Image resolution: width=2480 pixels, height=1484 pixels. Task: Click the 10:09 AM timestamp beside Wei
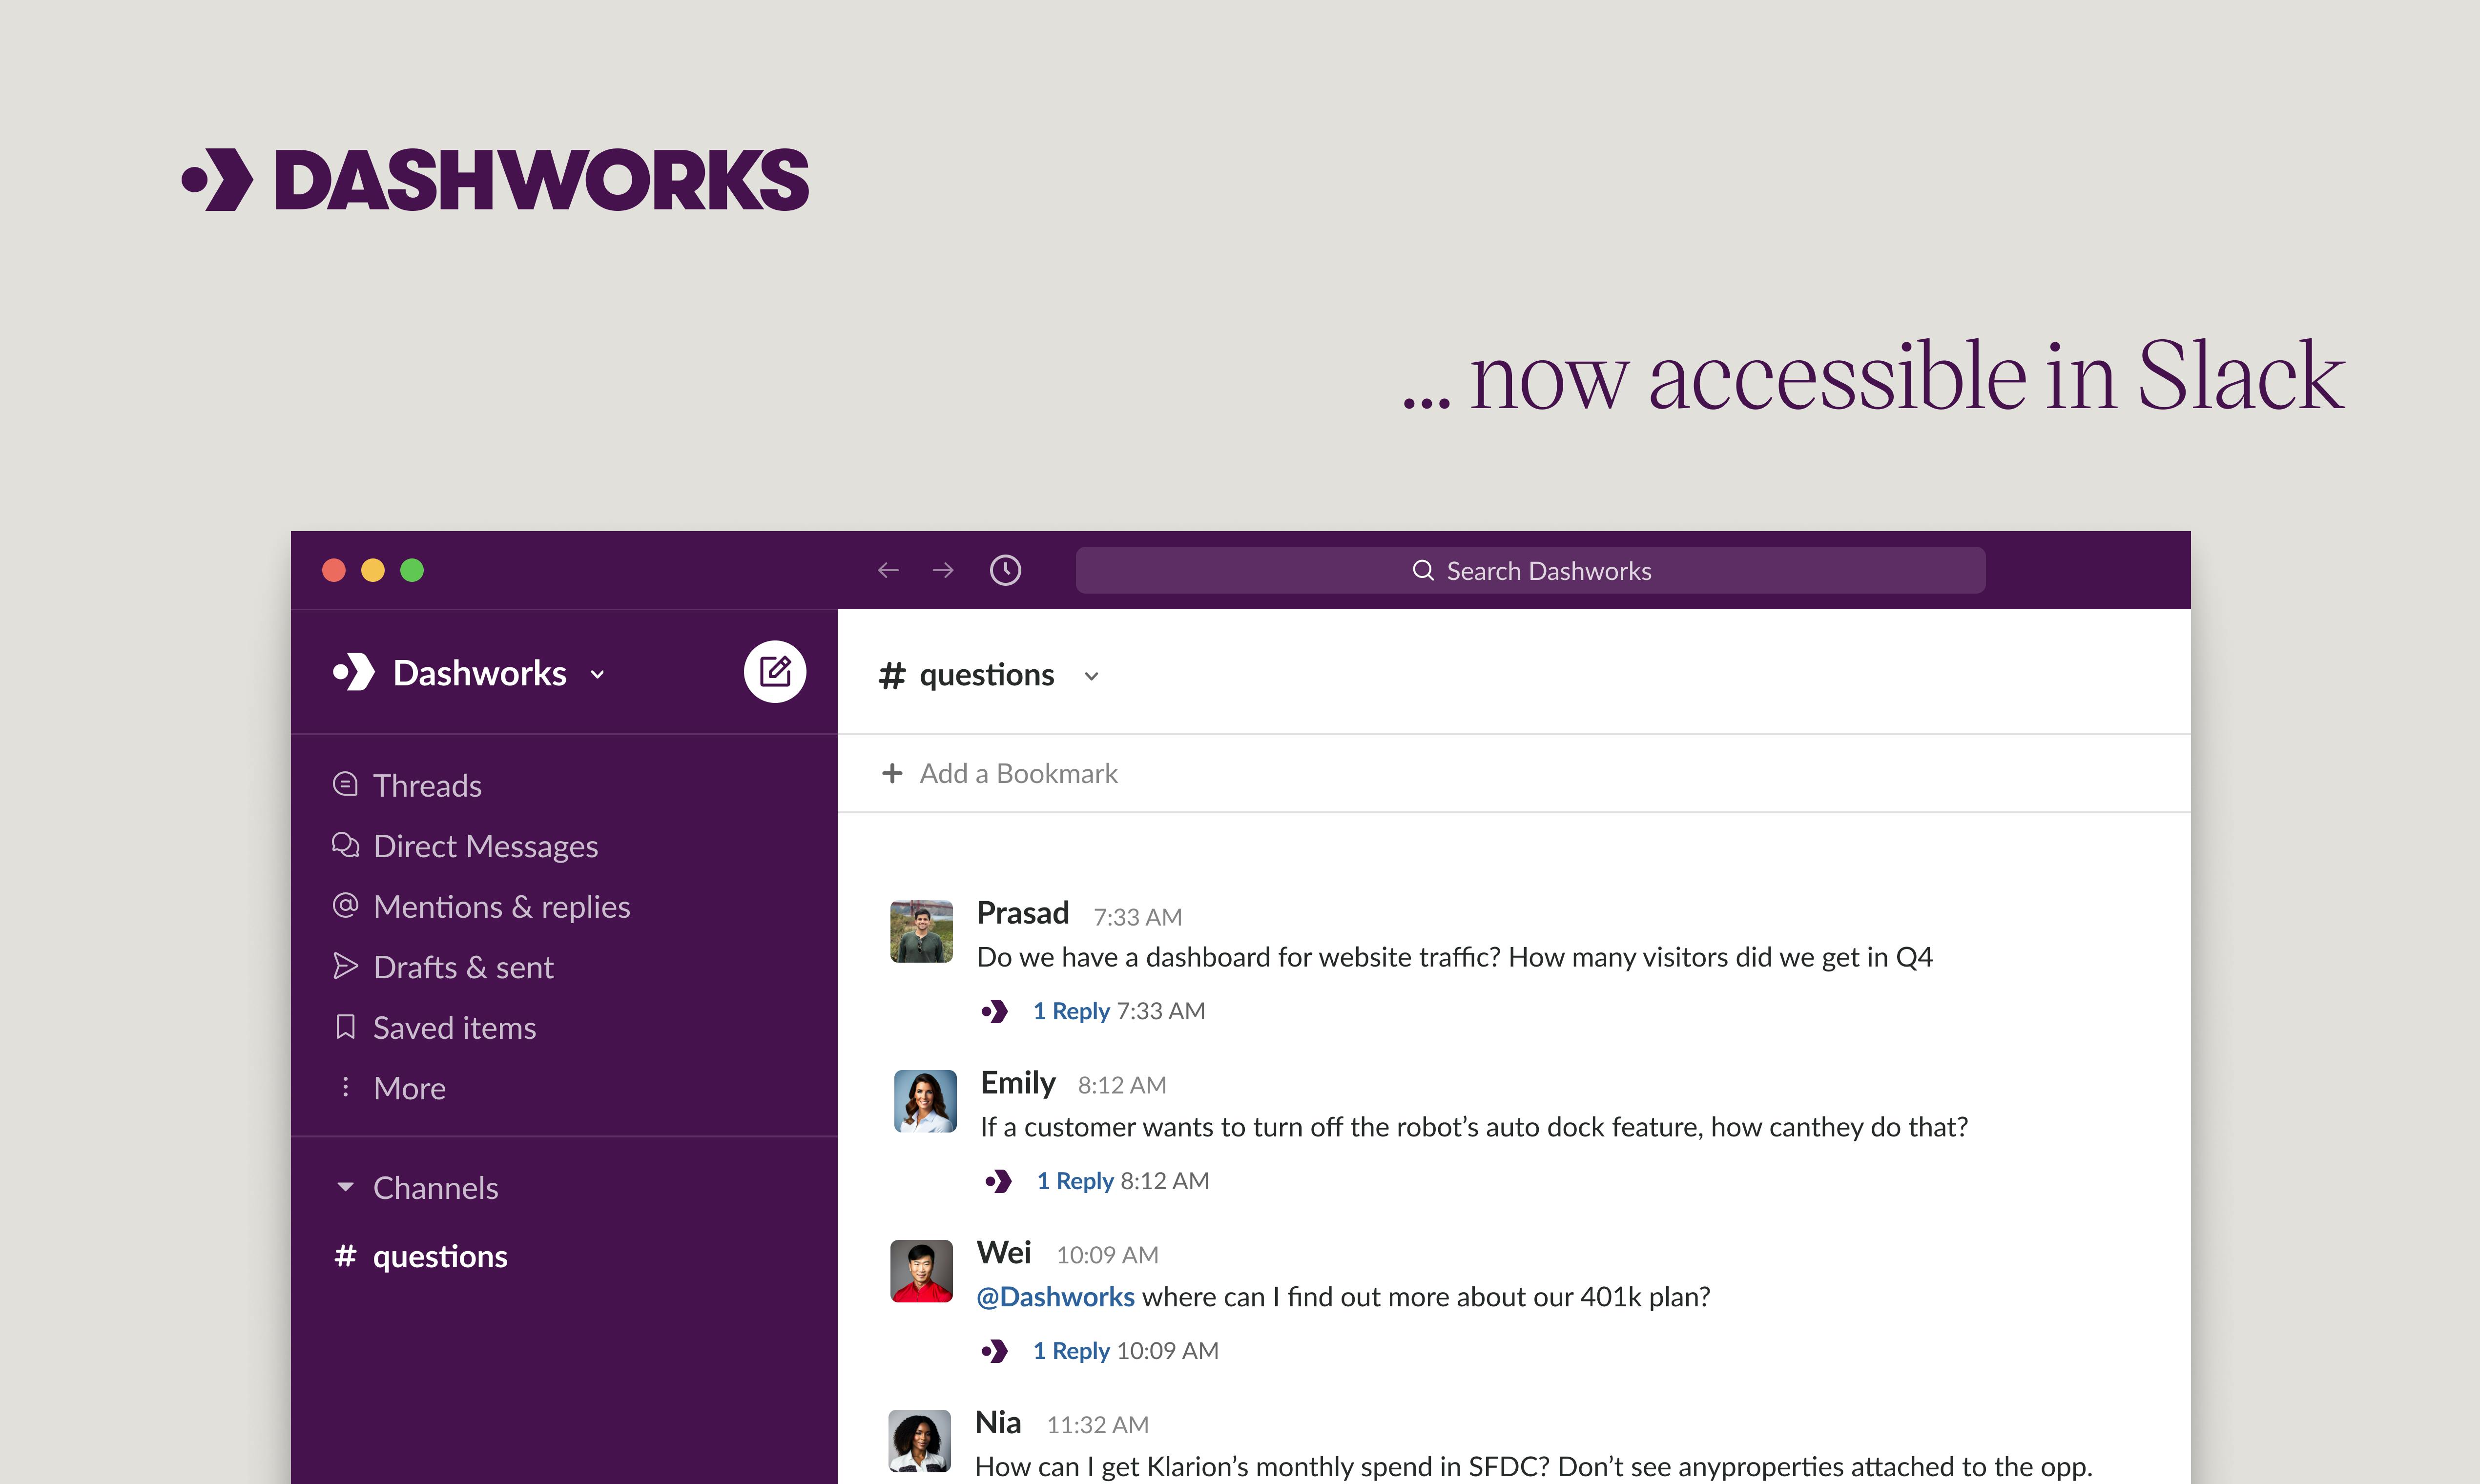click(x=1108, y=1255)
